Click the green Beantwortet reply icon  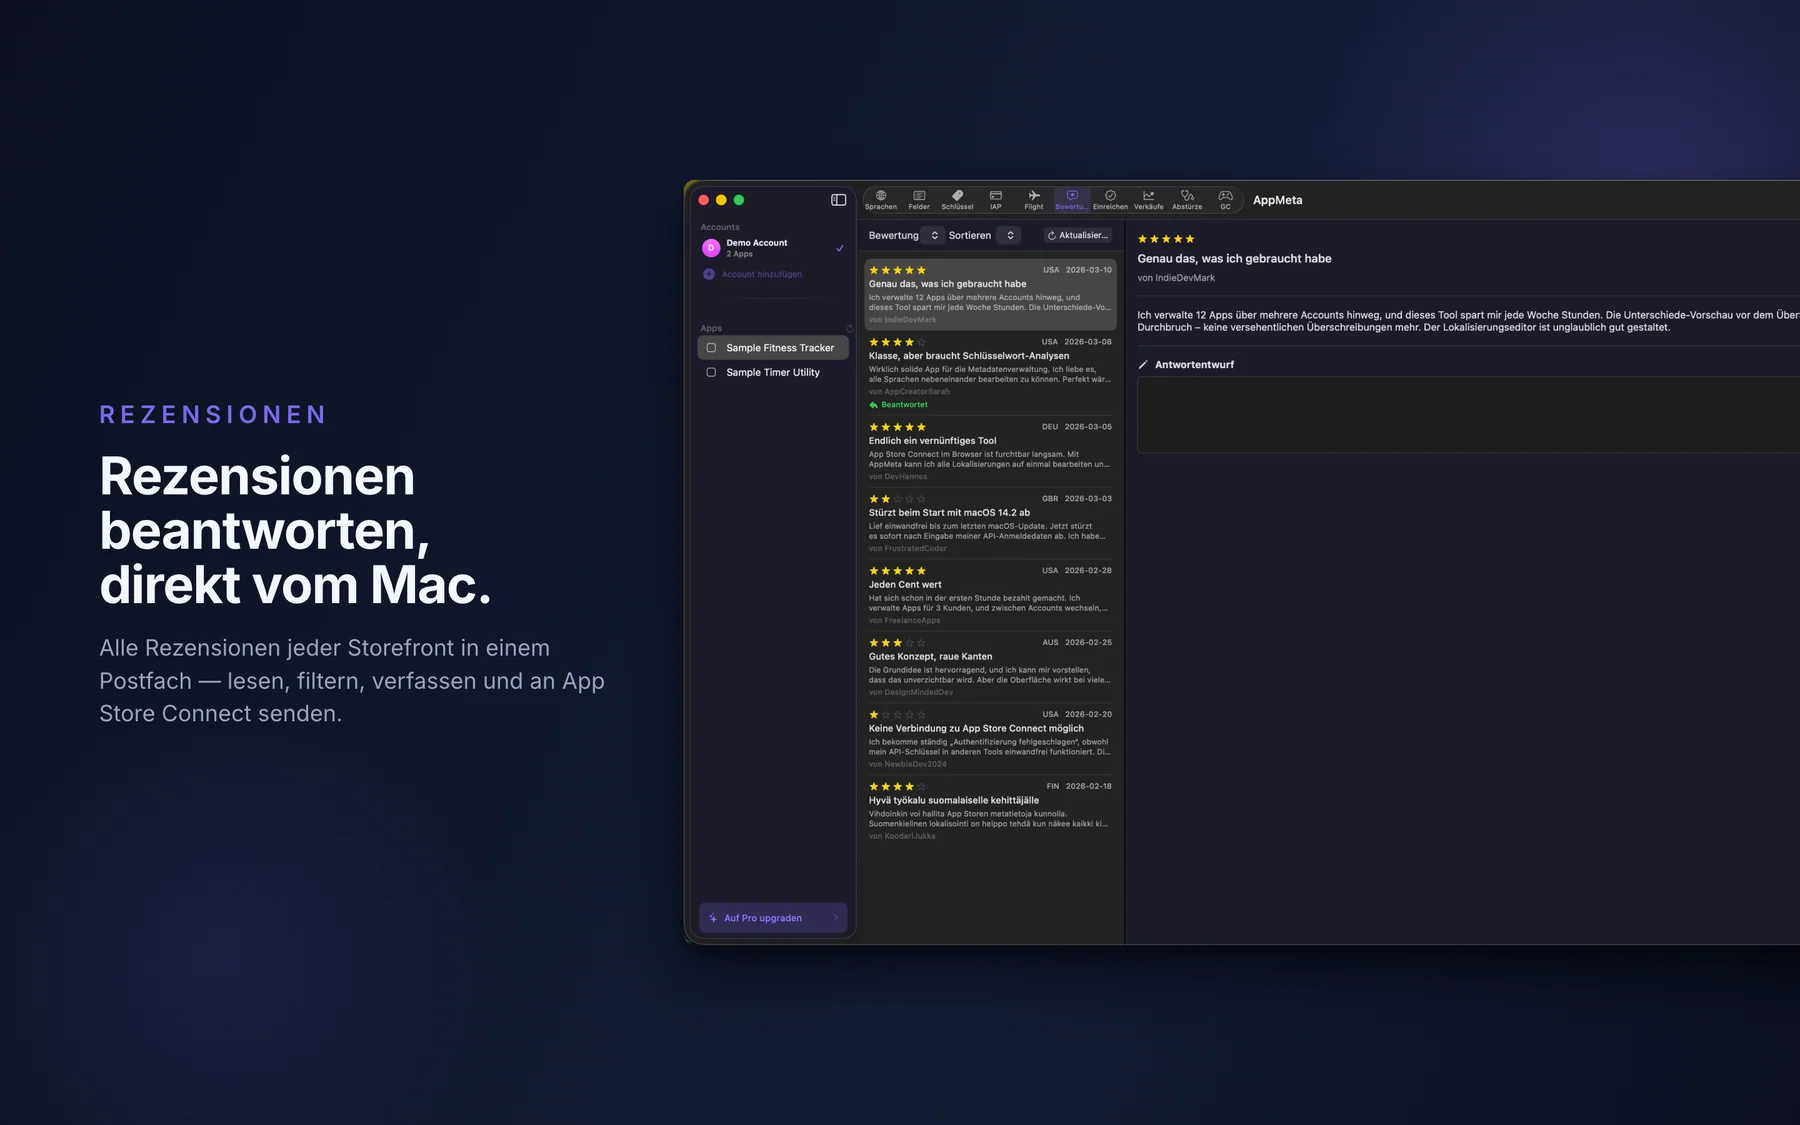coord(874,405)
